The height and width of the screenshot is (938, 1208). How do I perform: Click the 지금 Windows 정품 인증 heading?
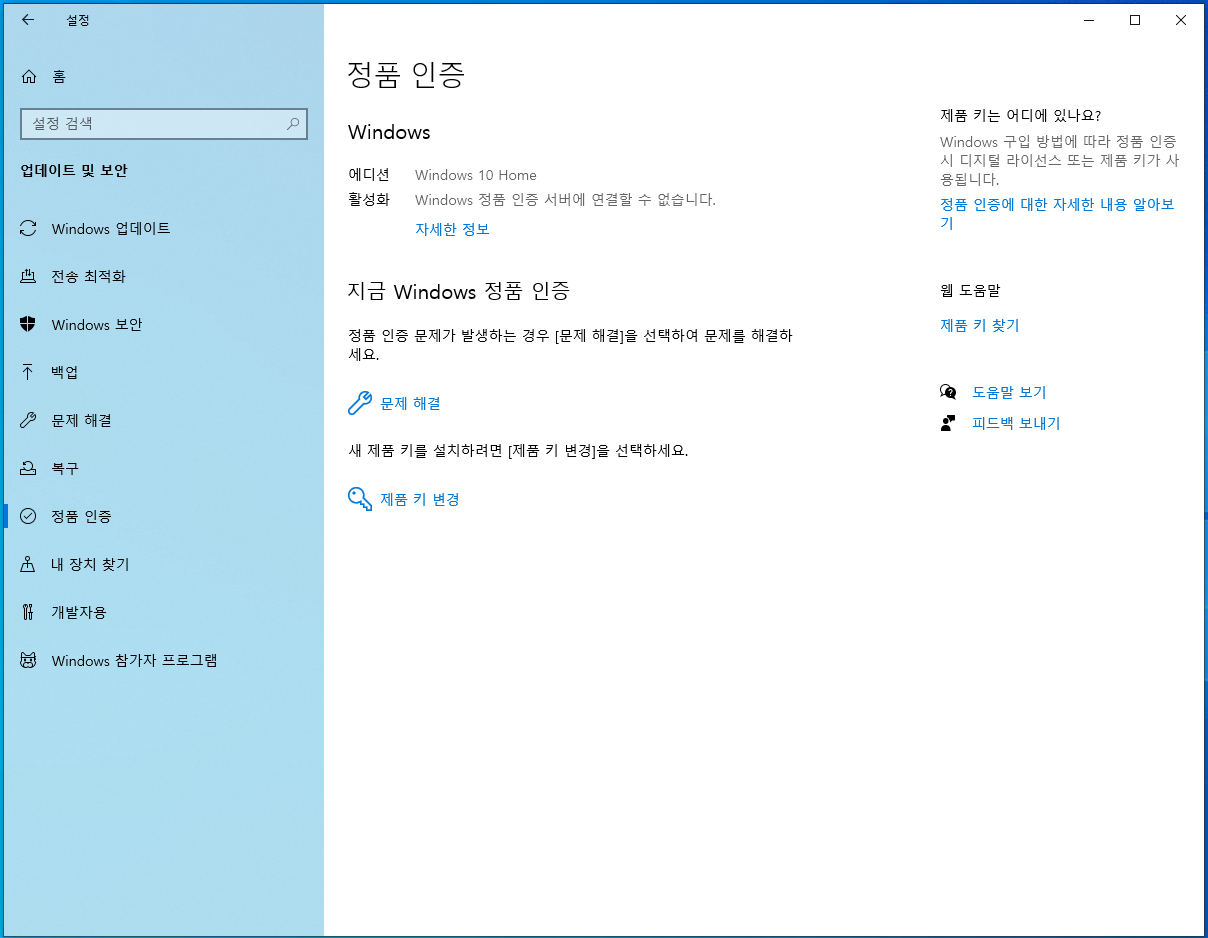(459, 291)
